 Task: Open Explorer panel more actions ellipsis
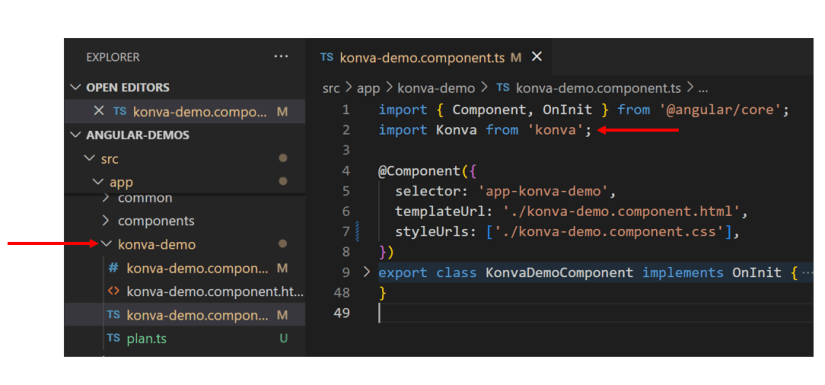(x=281, y=56)
